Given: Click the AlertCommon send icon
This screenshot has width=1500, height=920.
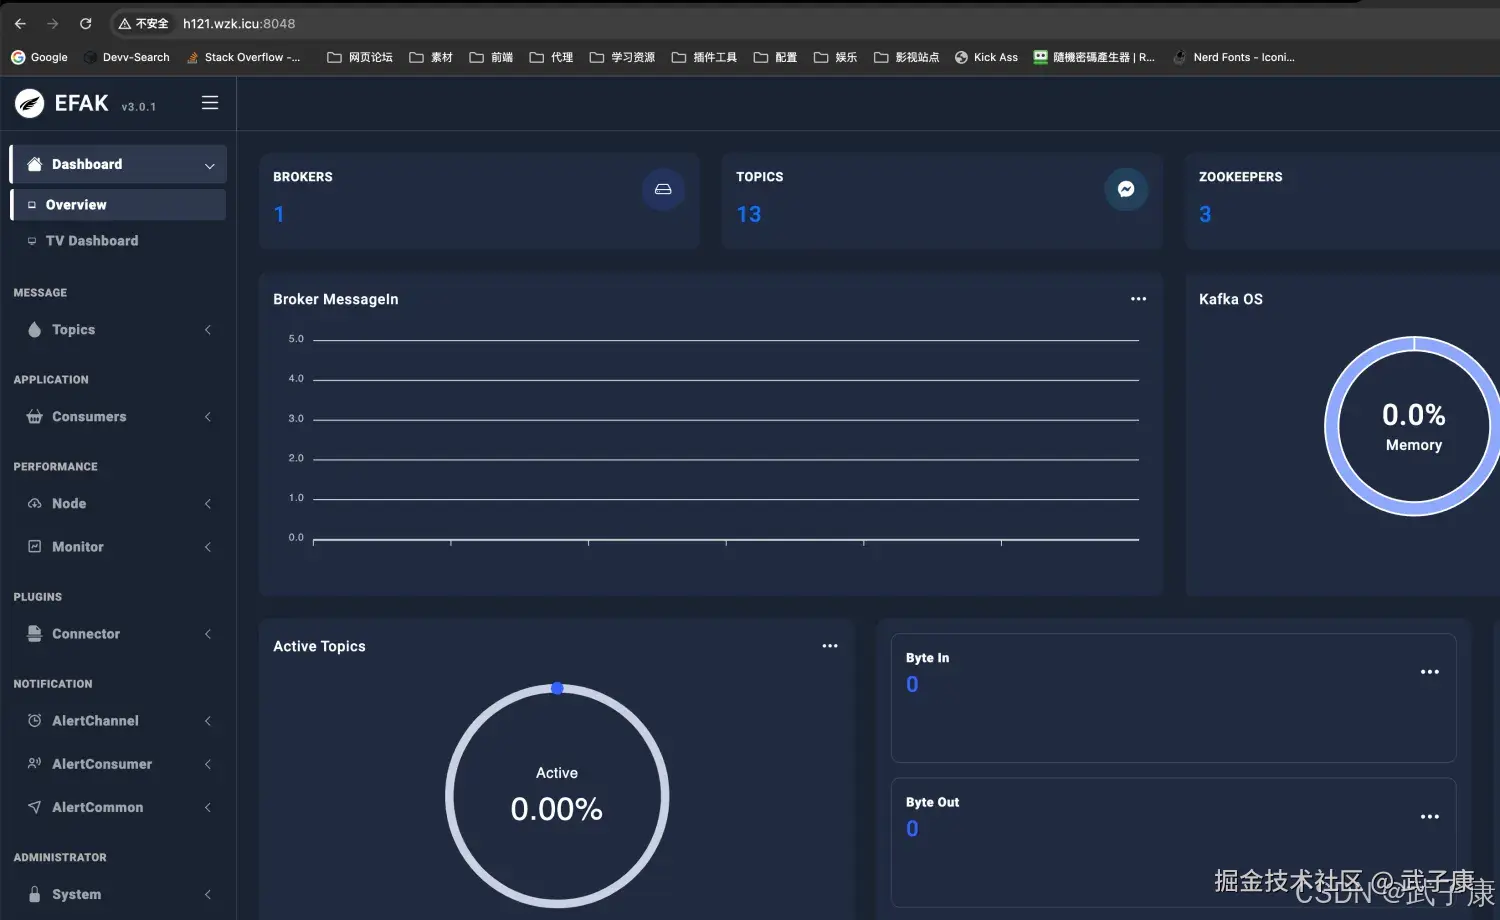Looking at the screenshot, I should tap(35, 807).
